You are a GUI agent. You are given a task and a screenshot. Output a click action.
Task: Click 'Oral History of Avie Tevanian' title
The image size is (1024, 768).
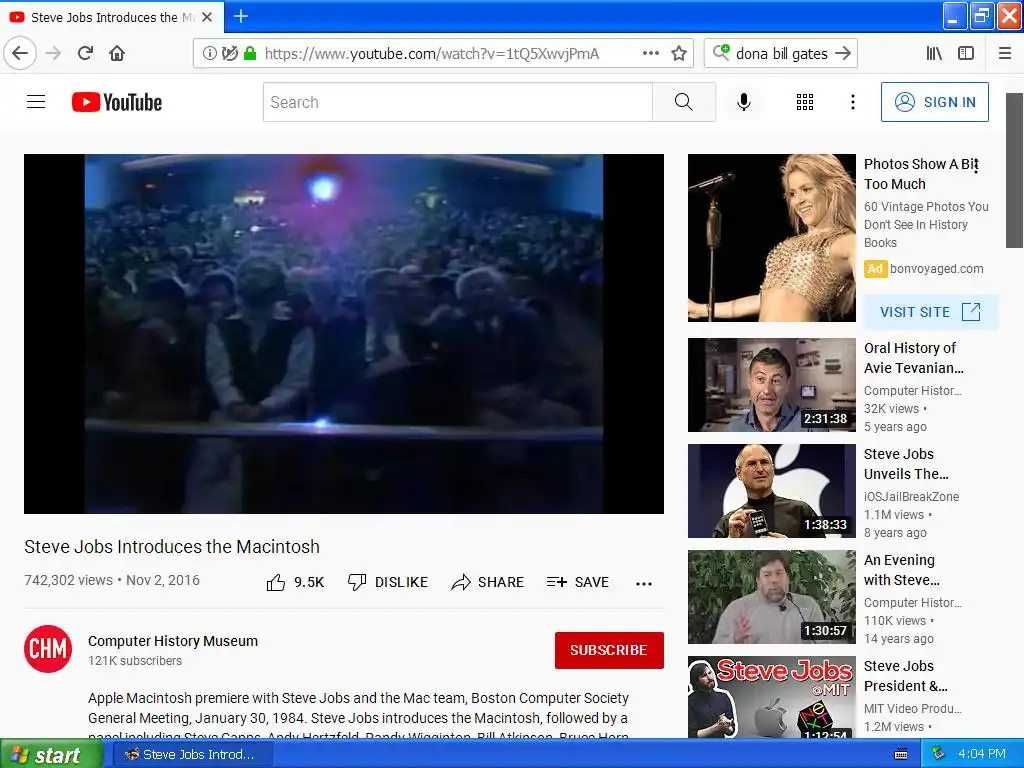914,358
